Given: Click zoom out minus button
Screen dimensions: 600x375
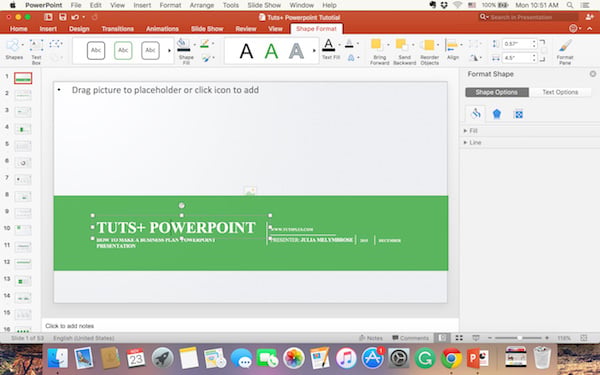Looking at the screenshot, I should click(x=490, y=338).
